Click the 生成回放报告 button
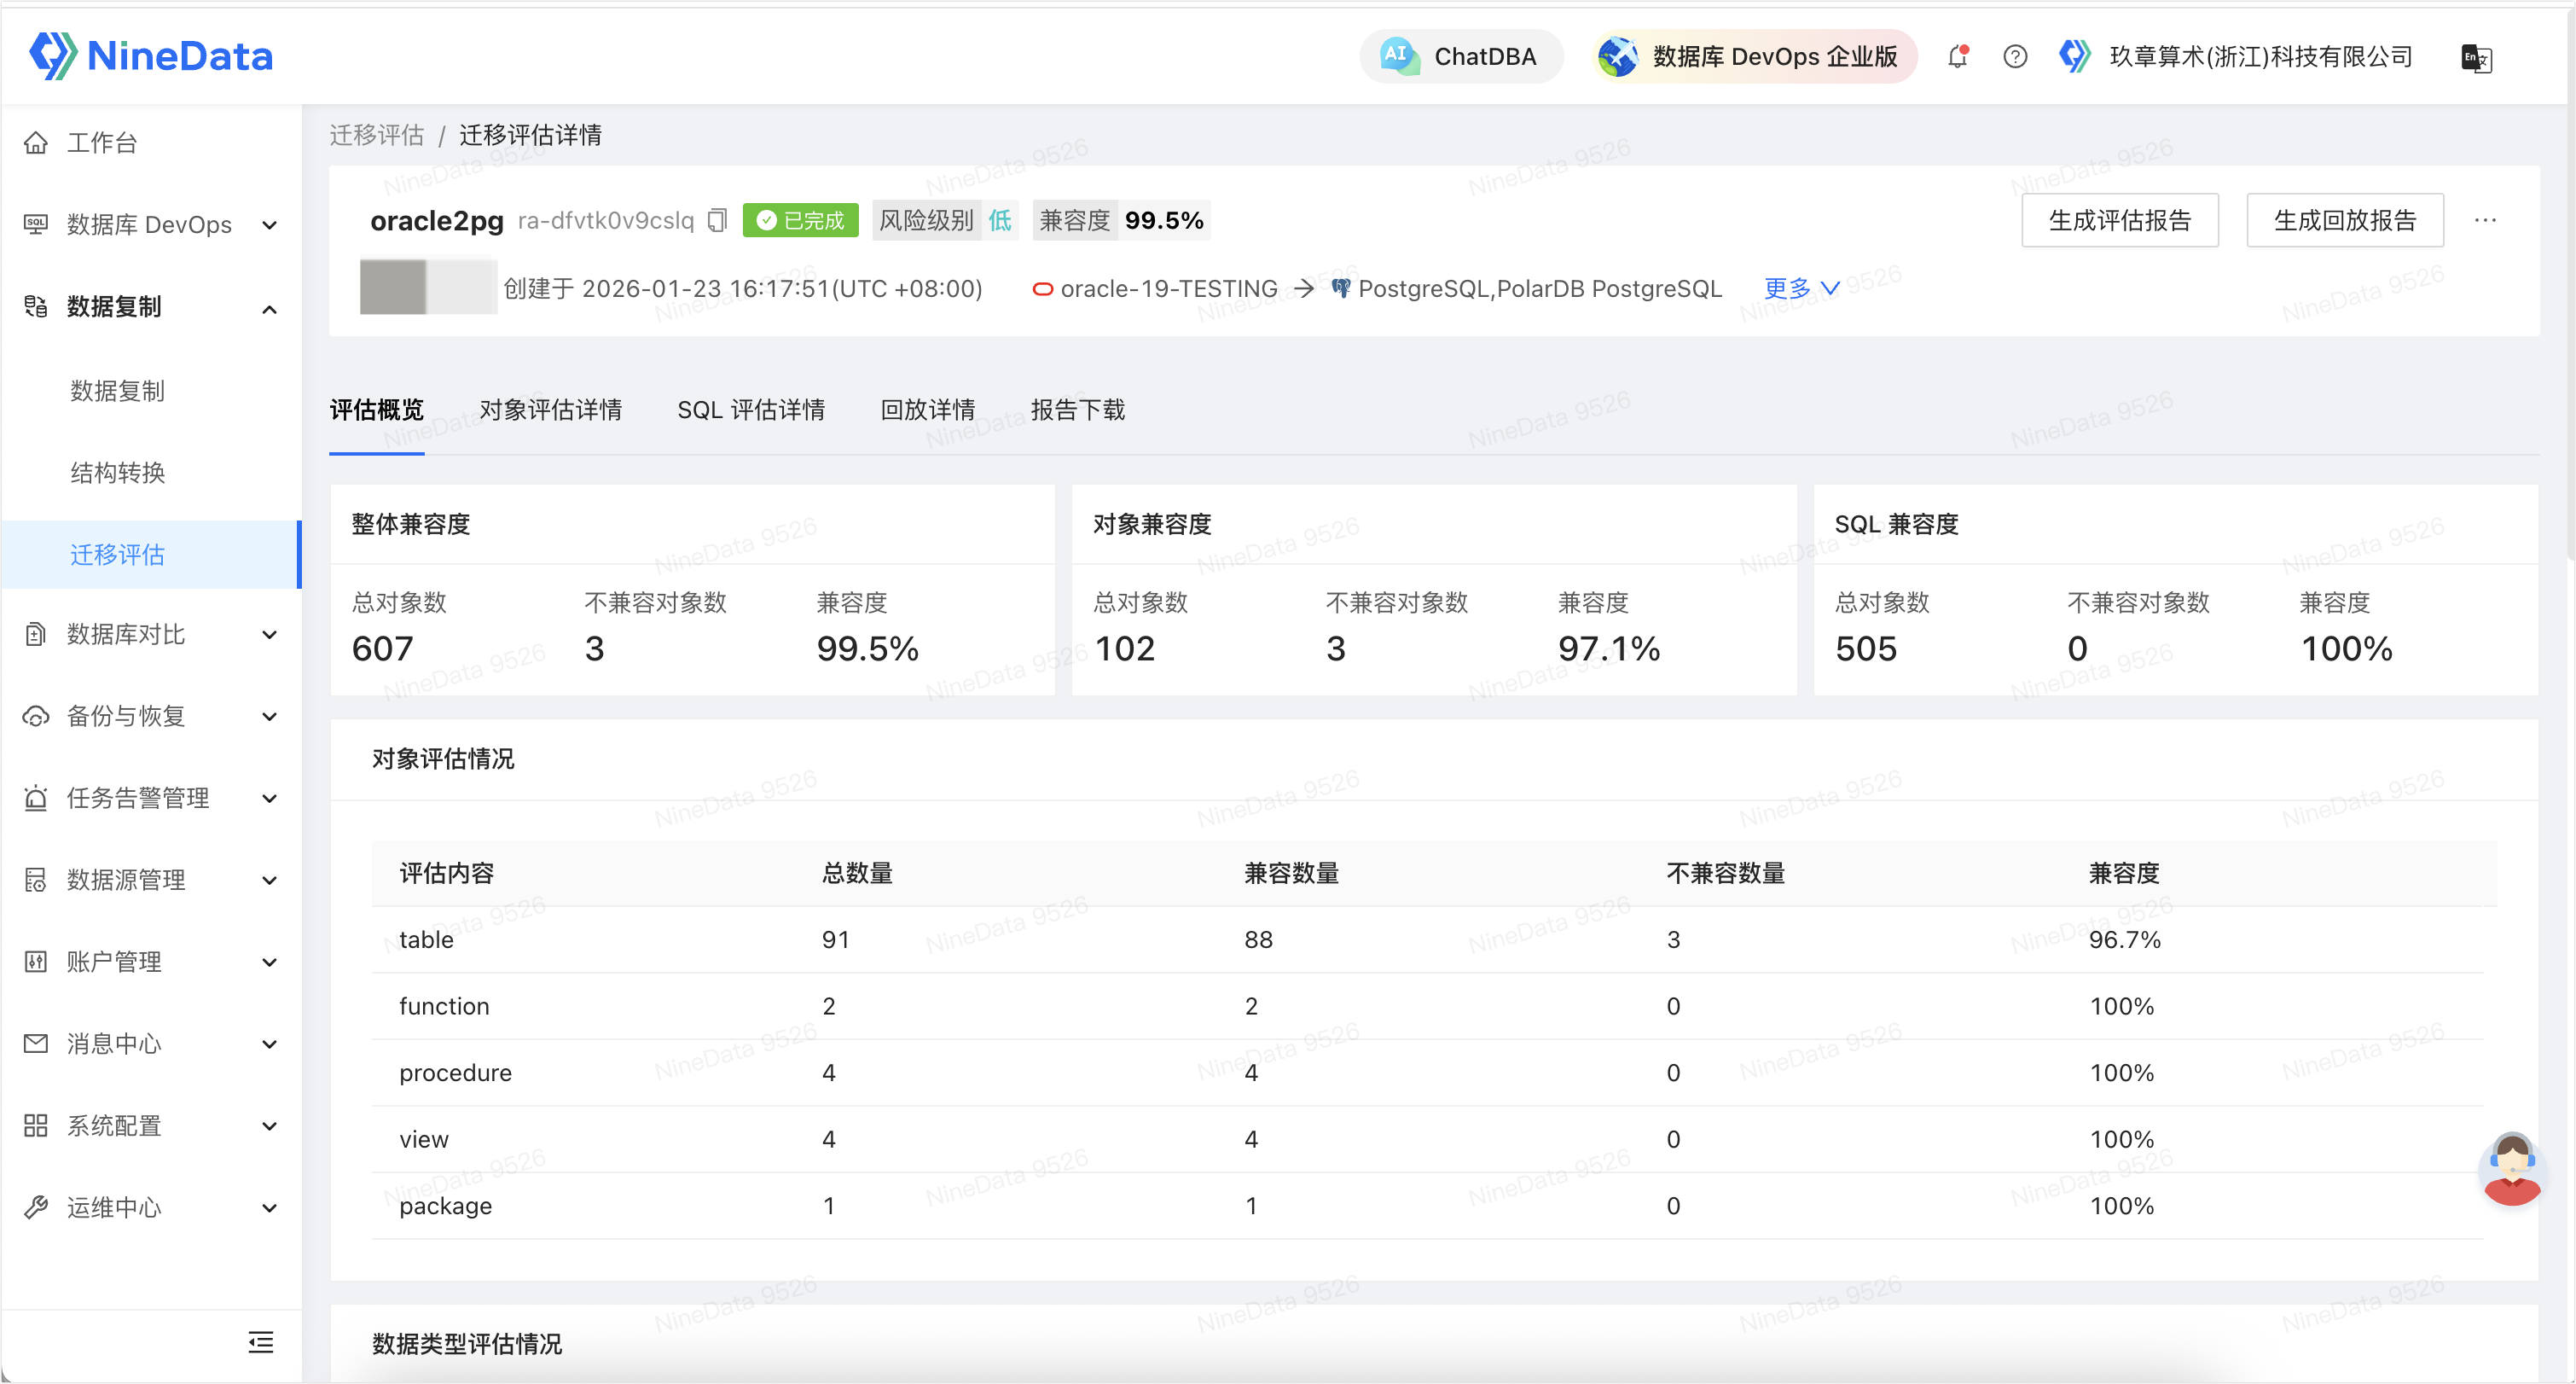The width and height of the screenshot is (2576, 1384). [x=2344, y=220]
